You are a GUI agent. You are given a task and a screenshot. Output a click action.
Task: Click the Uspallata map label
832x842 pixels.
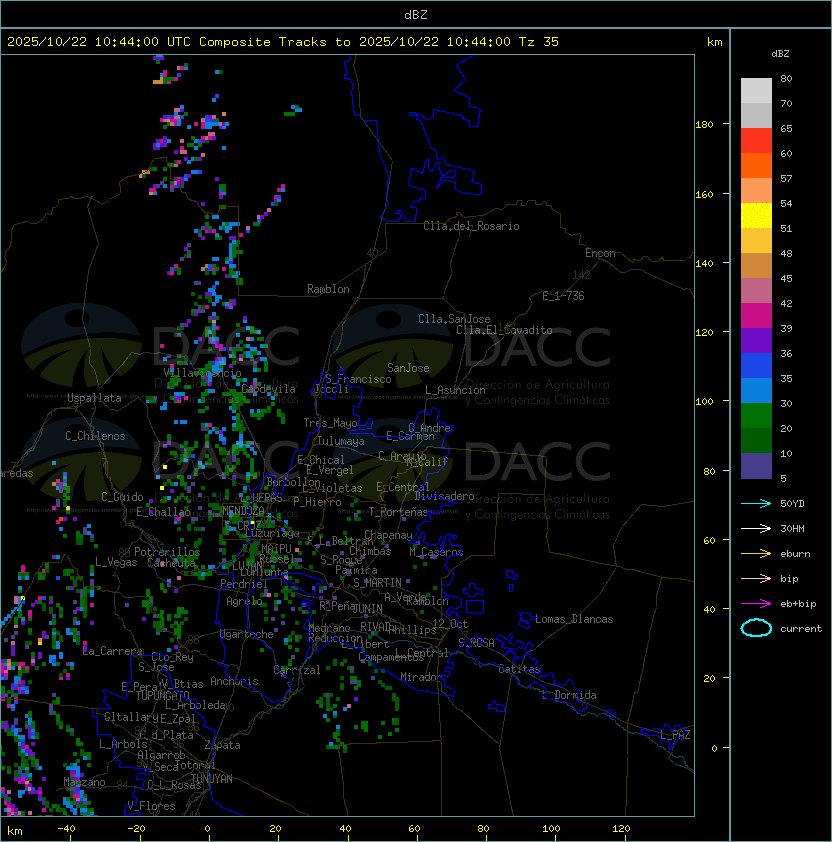[94, 398]
